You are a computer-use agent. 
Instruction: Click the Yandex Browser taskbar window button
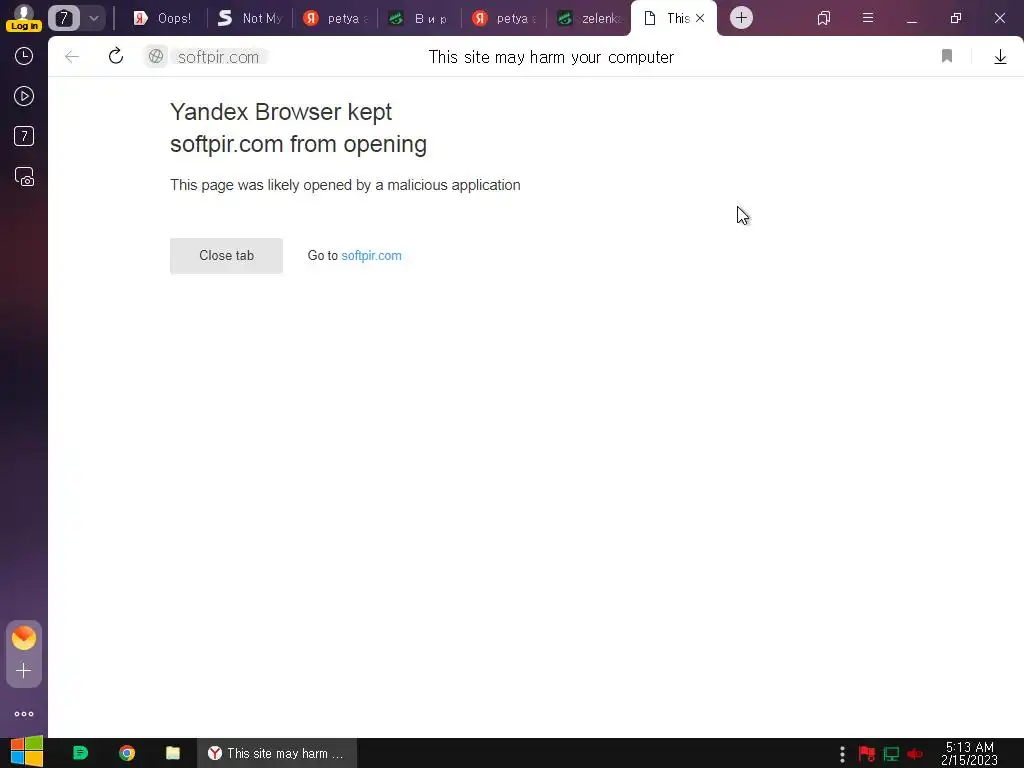pyautogui.click(x=277, y=753)
